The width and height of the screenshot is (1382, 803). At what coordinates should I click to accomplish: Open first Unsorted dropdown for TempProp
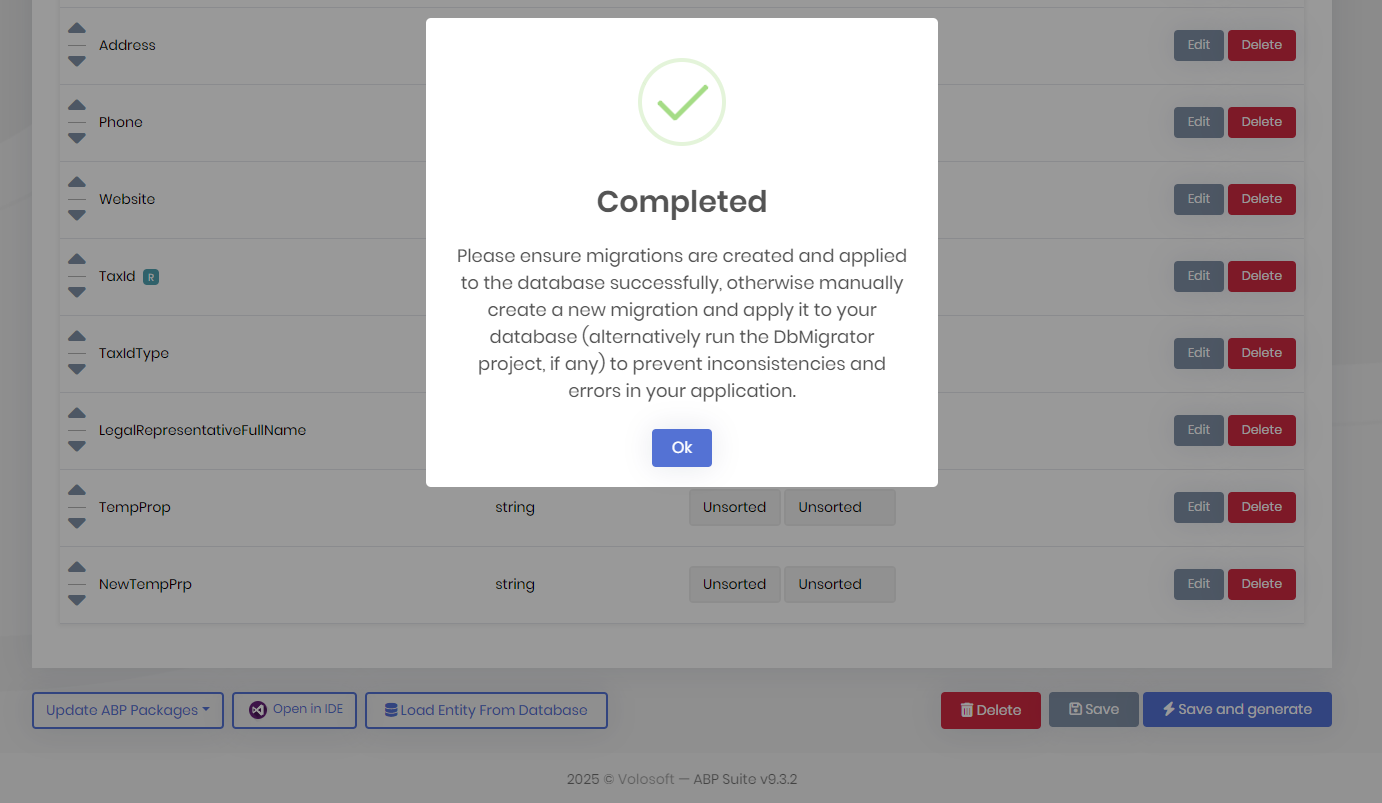tap(734, 507)
